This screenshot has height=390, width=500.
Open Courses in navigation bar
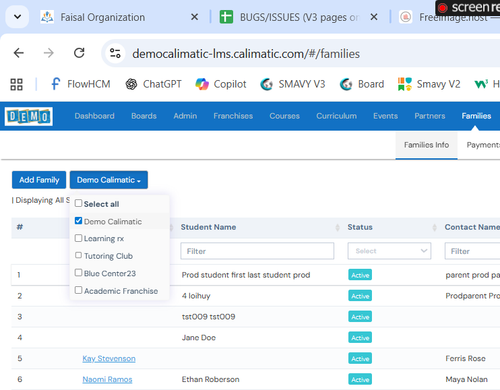(x=284, y=116)
